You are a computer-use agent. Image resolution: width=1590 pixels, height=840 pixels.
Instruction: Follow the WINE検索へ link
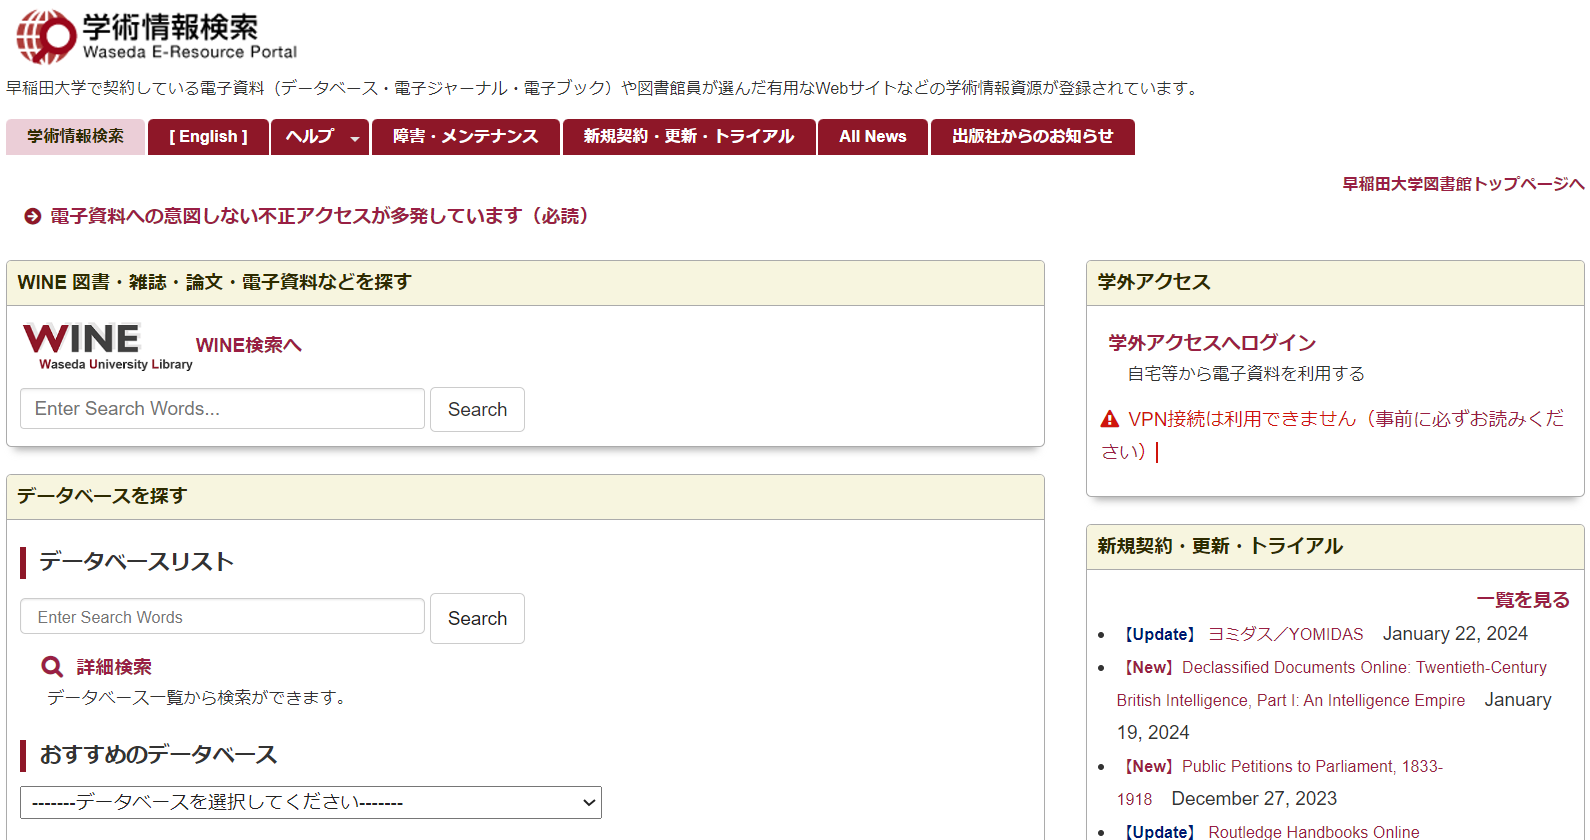[248, 345]
